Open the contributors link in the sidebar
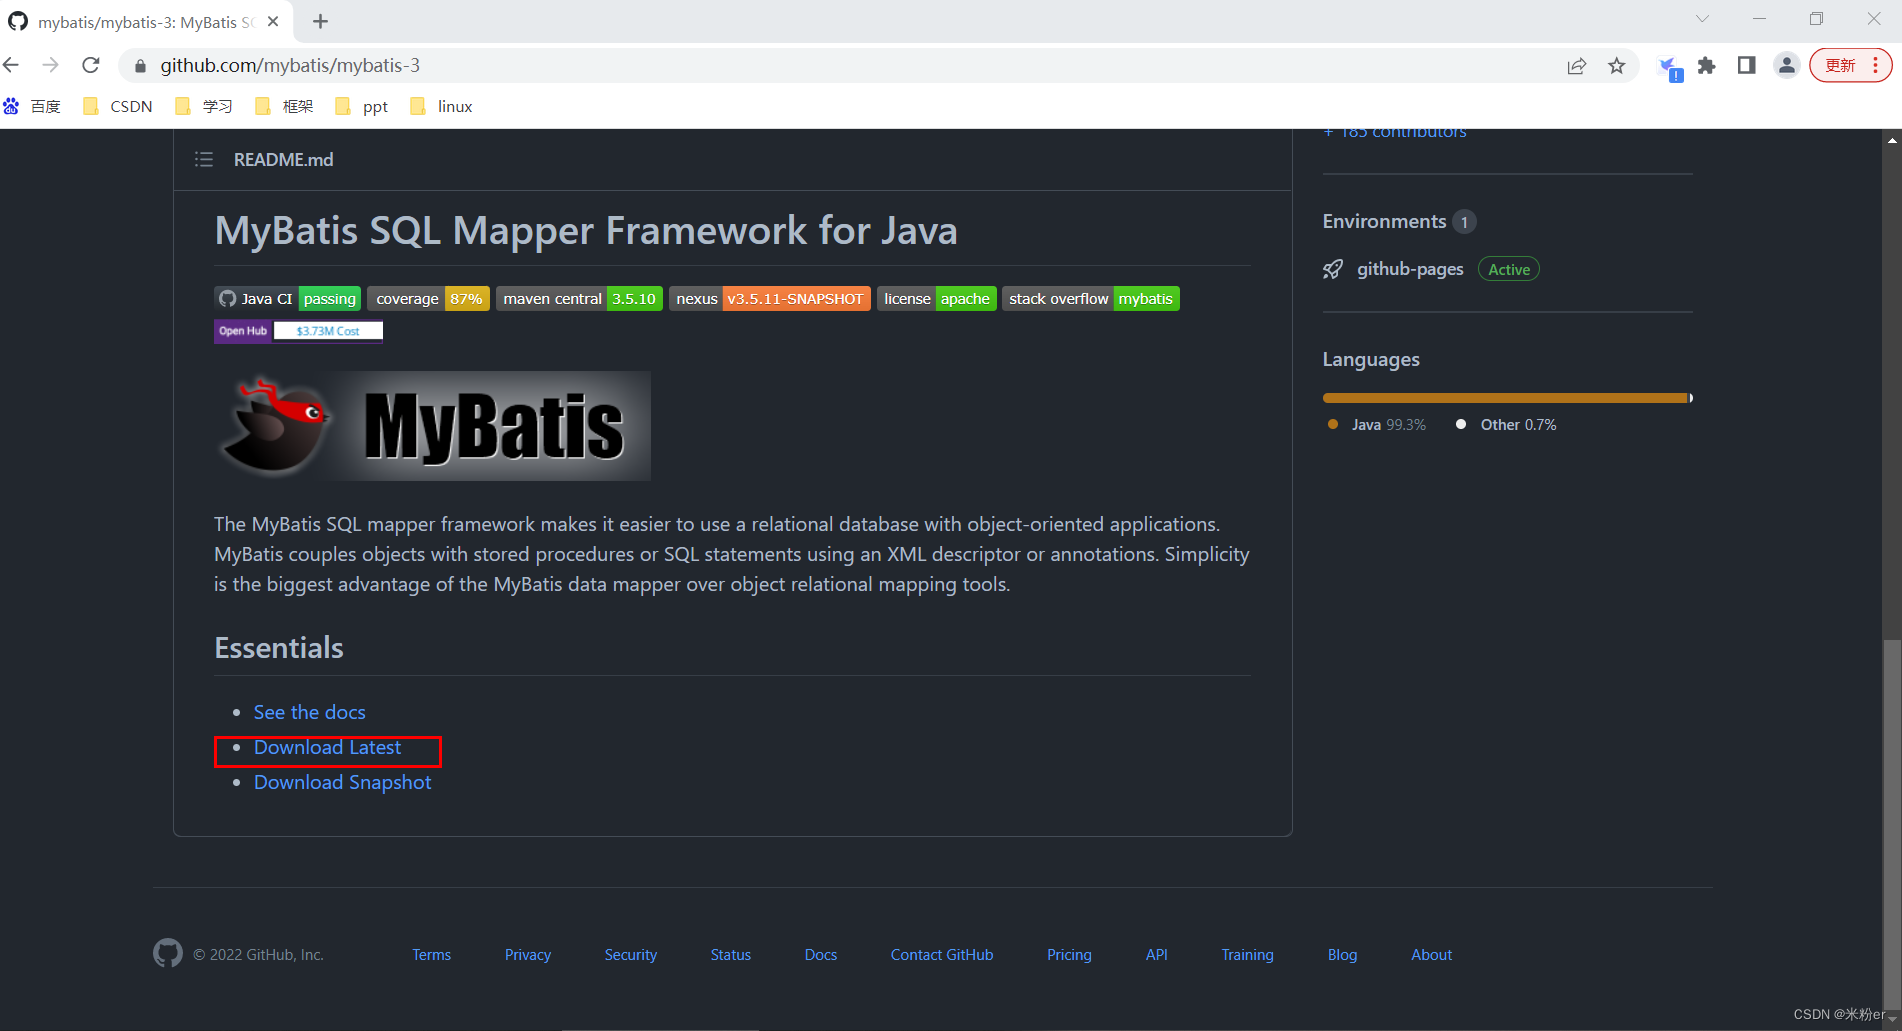This screenshot has width=1902, height=1031. click(1396, 133)
